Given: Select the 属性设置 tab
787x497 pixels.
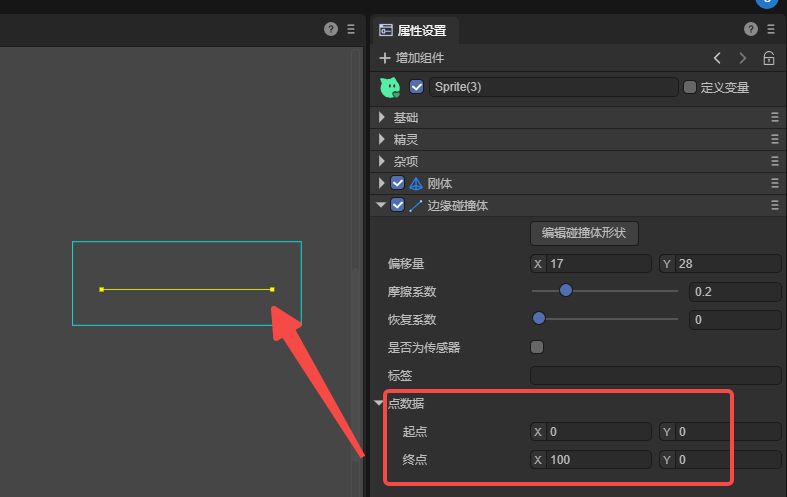Looking at the screenshot, I should (x=415, y=30).
